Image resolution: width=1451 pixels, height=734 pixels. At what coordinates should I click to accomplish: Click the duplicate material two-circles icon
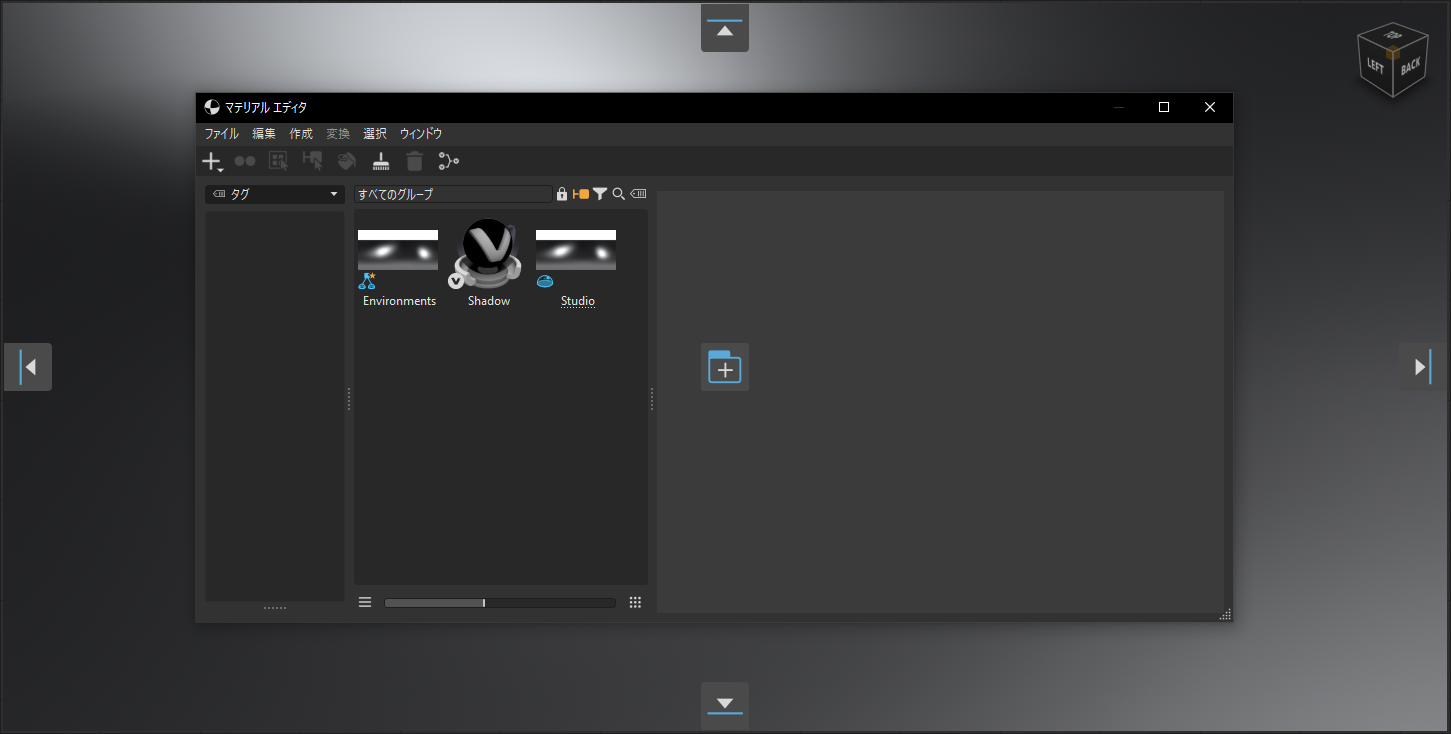coord(245,161)
